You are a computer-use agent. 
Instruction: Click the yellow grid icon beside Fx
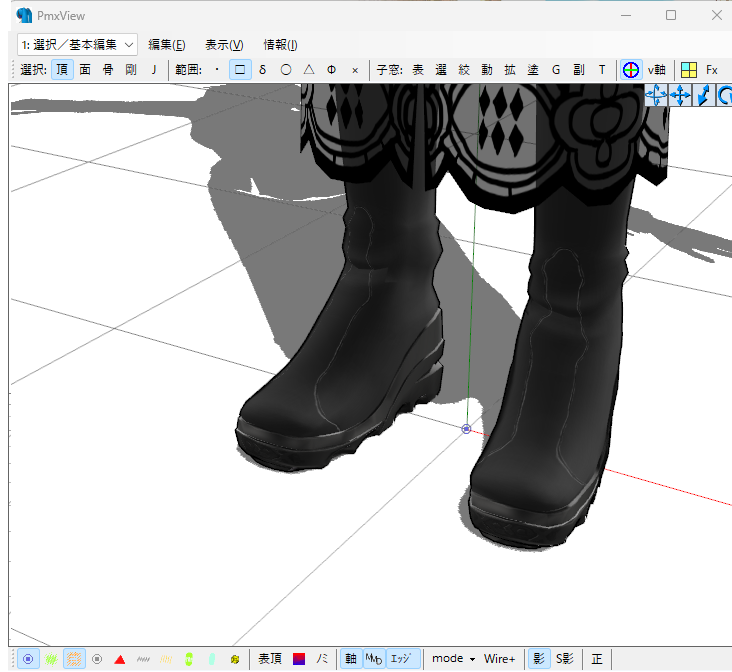click(x=689, y=70)
